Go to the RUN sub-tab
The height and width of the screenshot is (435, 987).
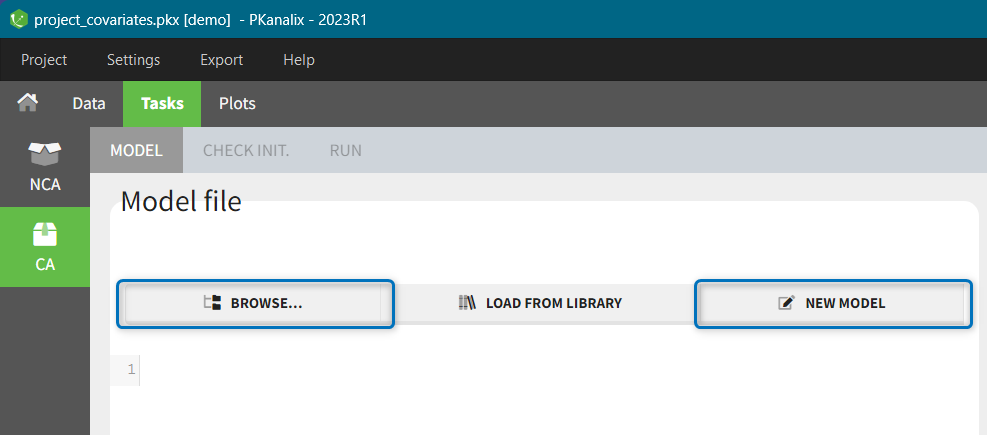tap(345, 151)
